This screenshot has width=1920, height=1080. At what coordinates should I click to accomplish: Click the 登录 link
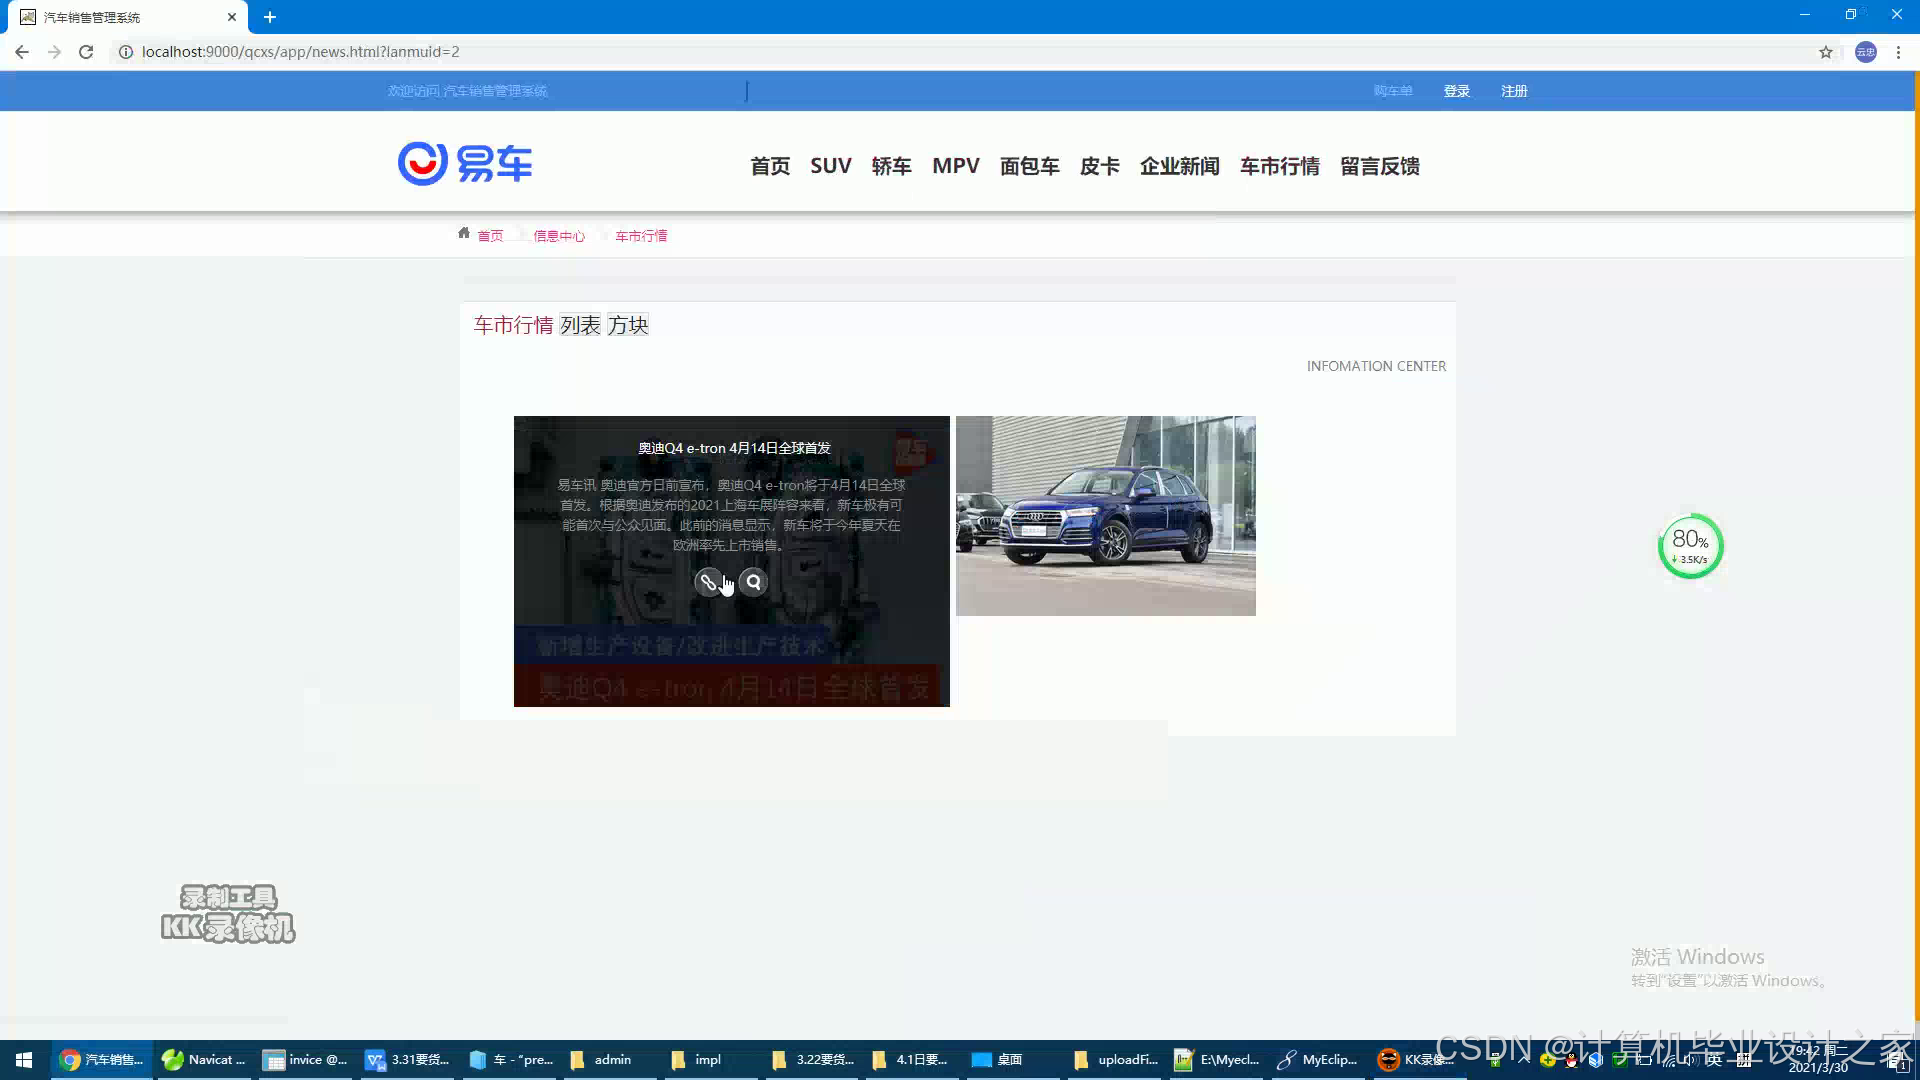1456,91
